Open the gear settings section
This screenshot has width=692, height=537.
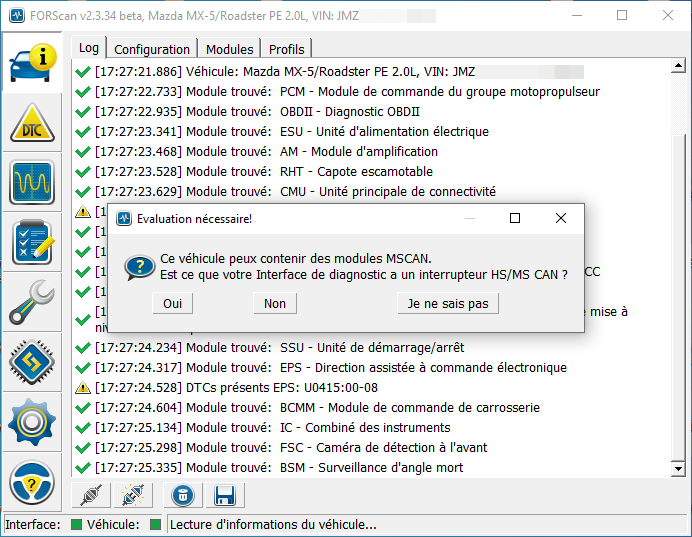pyautogui.click(x=32, y=422)
